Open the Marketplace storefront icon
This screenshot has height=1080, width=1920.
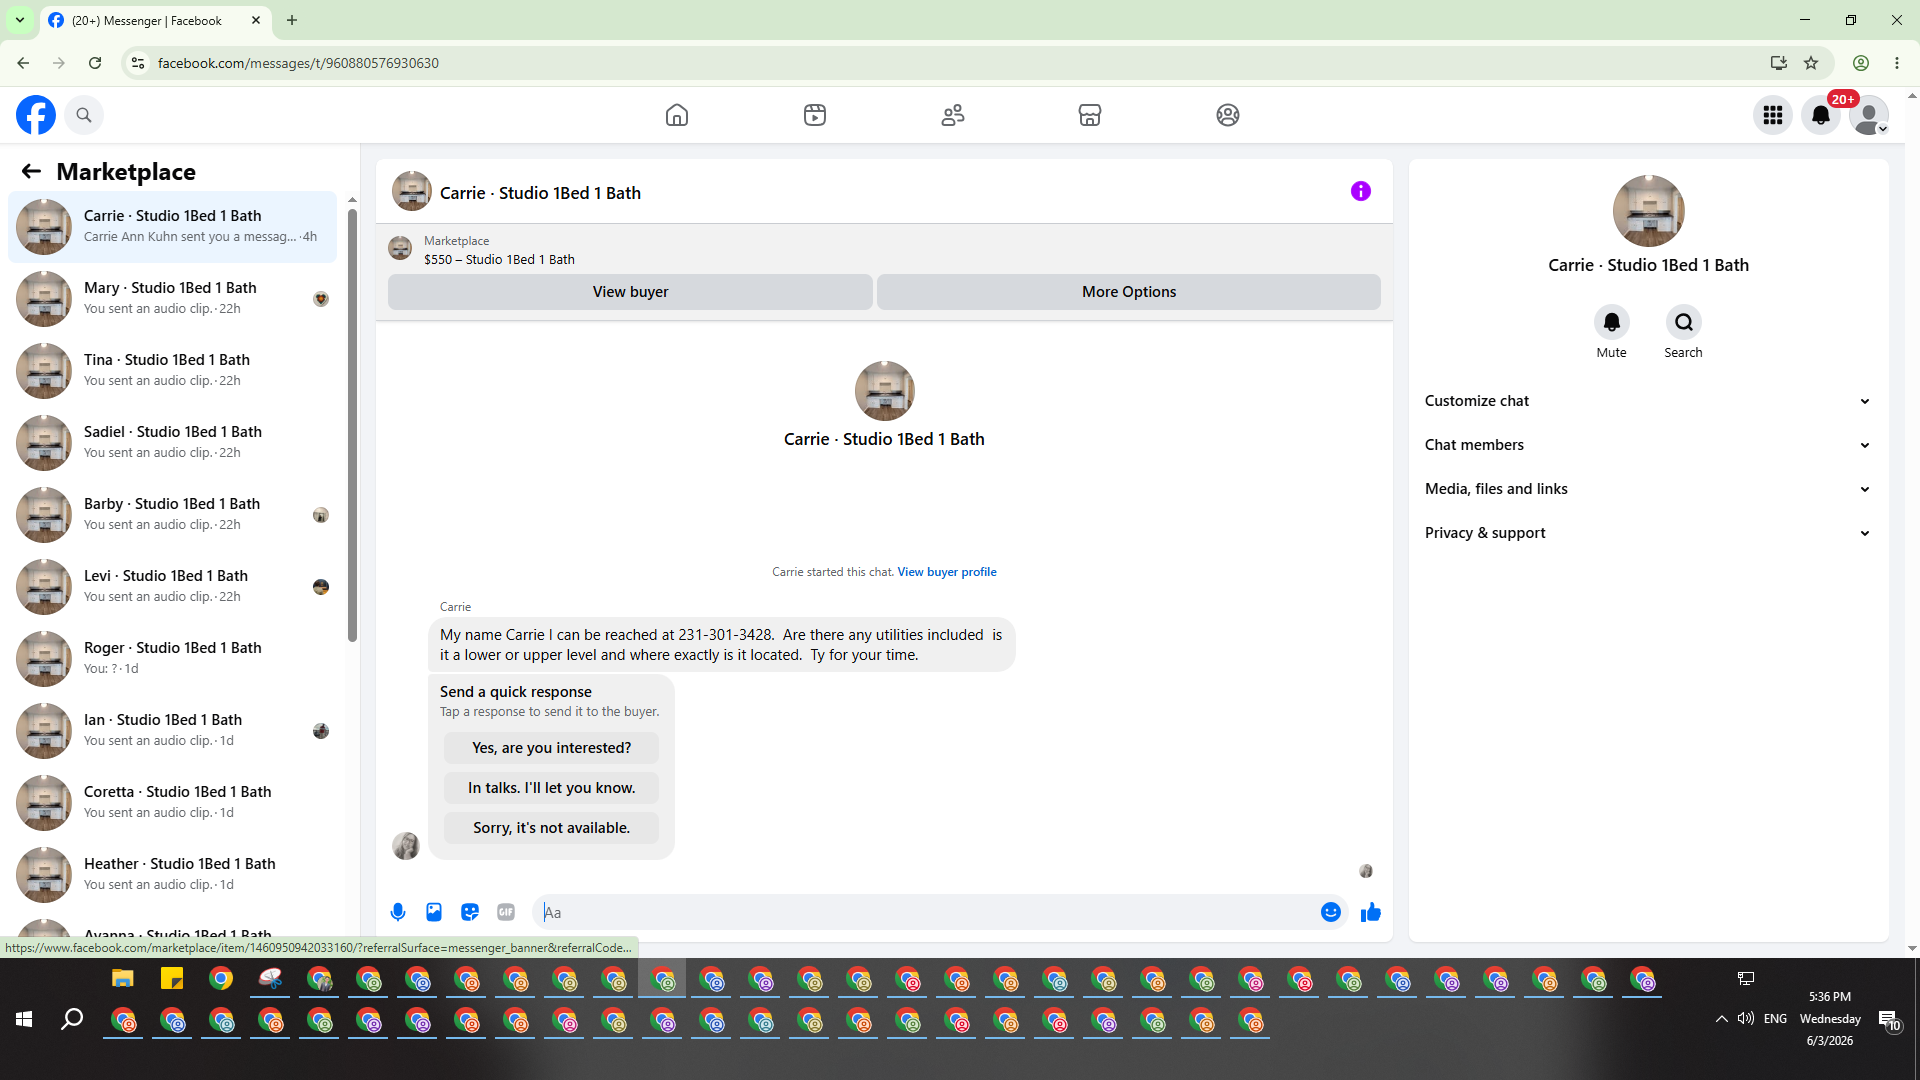(x=1090, y=115)
